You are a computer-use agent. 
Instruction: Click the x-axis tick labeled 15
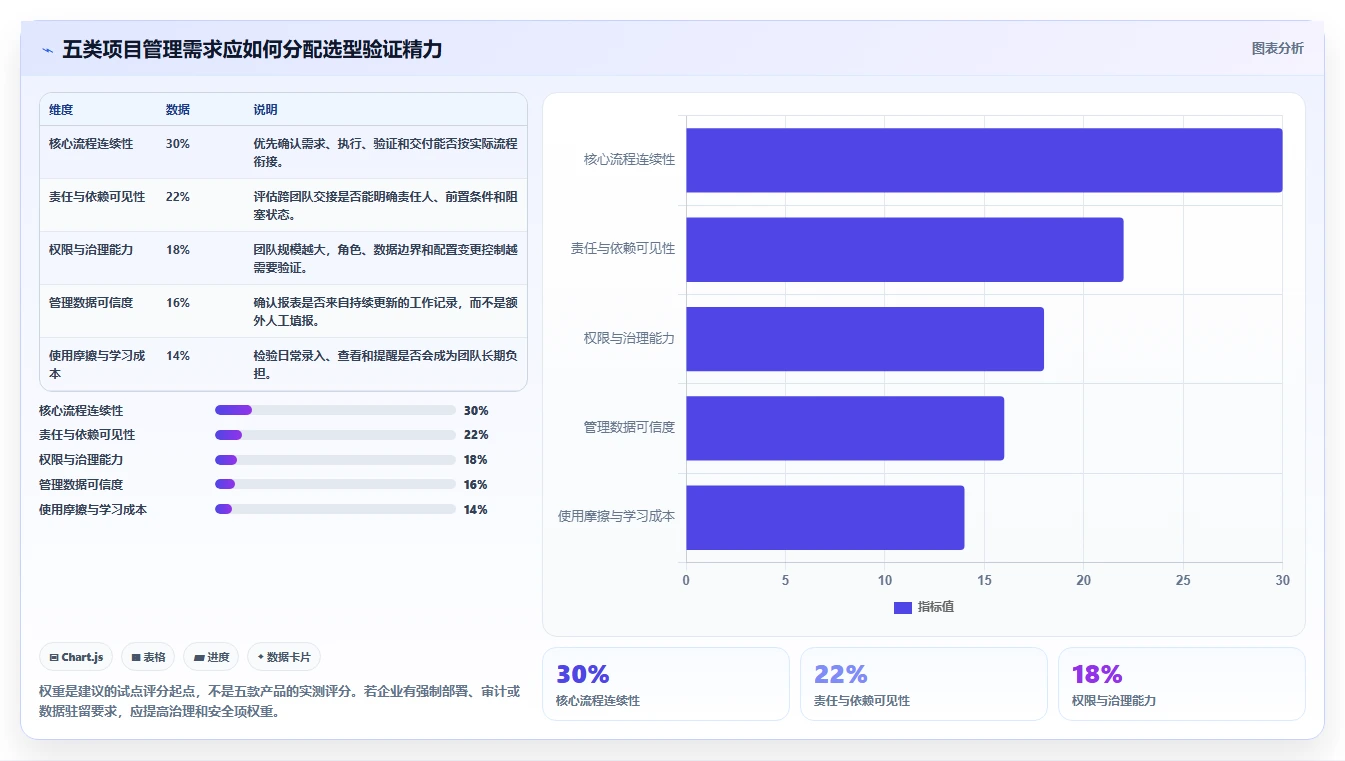[x=984, y=580]
